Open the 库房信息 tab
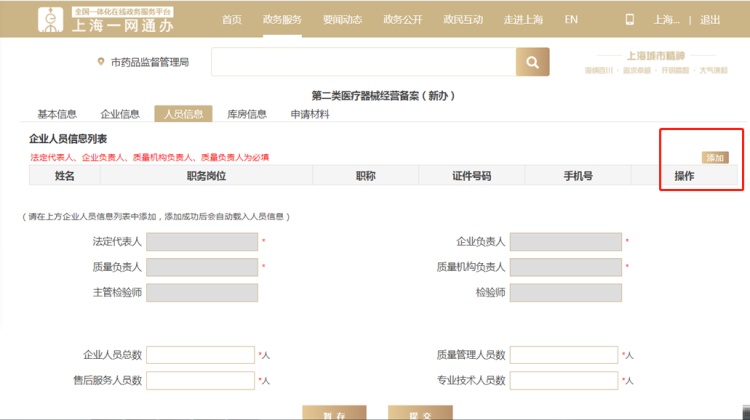This screenshot has height=420, width=750. pyautogui.click(x=247, y=114)
